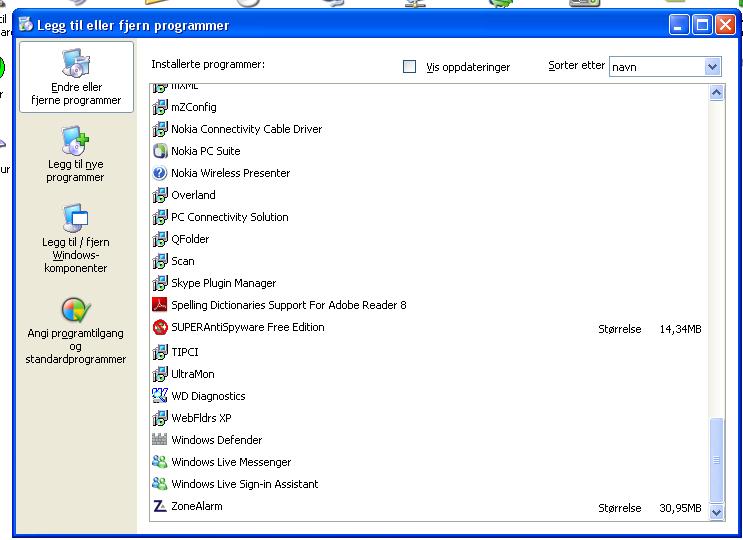
Task: Select Windows Live Messenger entry
Action: [429, 462]
